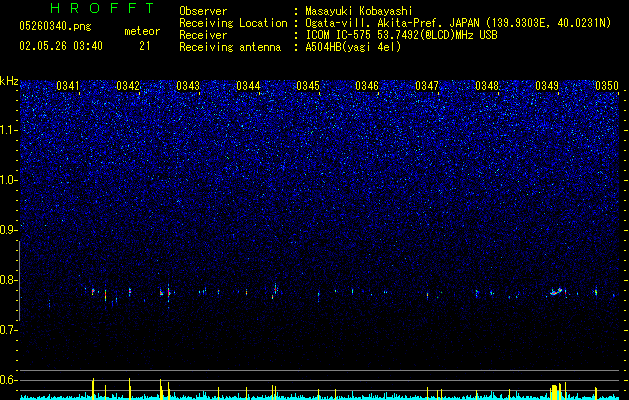Select the Ogata-vill. Akita-Pref. JAPAN location text

pos(458,23)
